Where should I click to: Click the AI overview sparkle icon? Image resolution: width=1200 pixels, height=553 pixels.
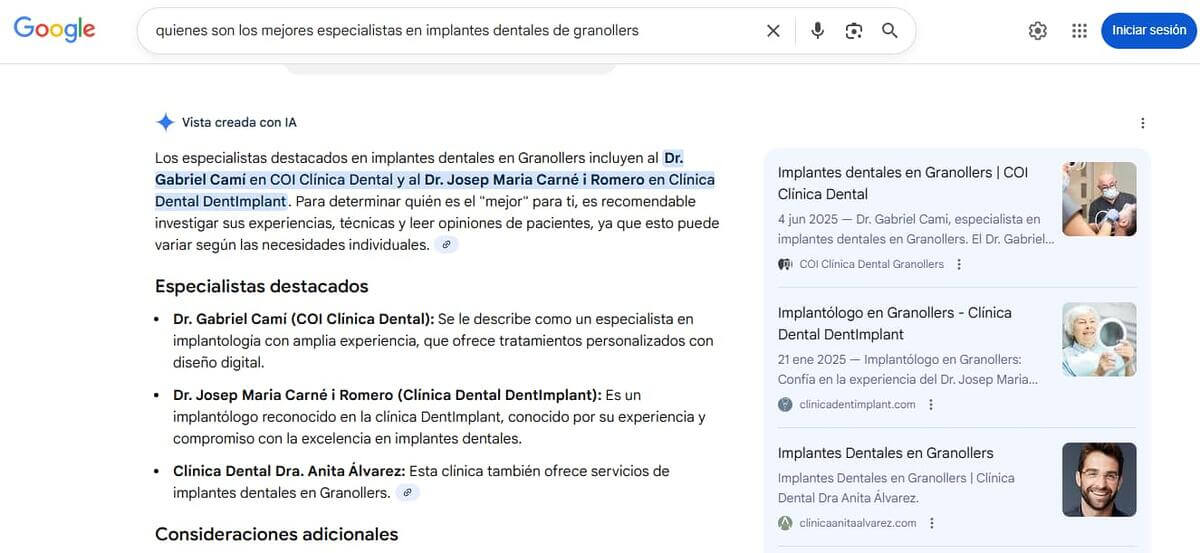(165, 122)
